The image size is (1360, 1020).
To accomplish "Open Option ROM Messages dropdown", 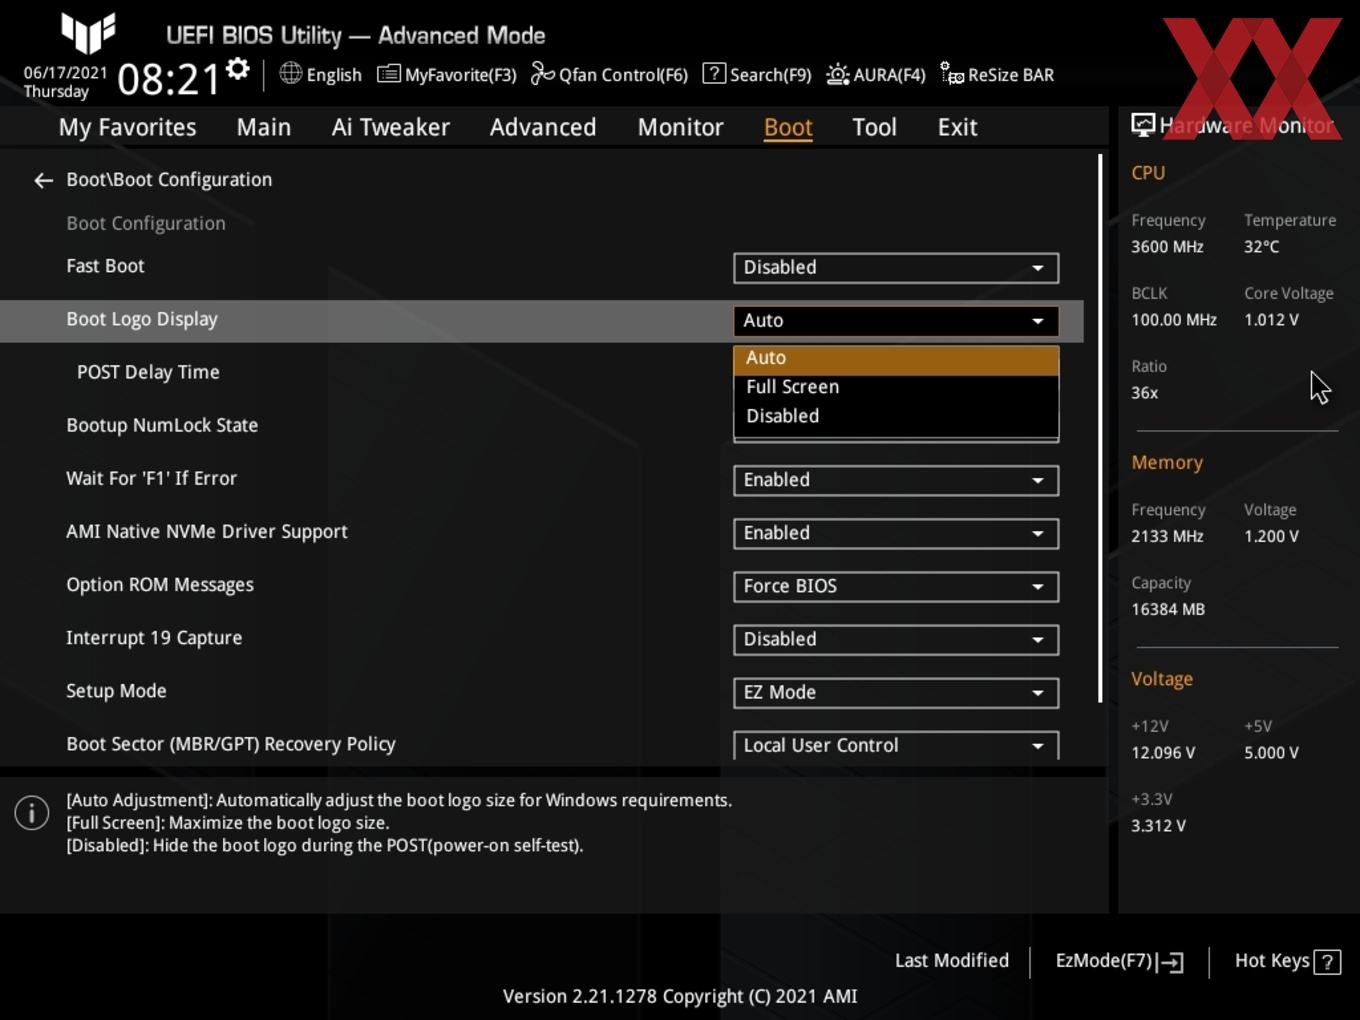I will click(896, 586).
